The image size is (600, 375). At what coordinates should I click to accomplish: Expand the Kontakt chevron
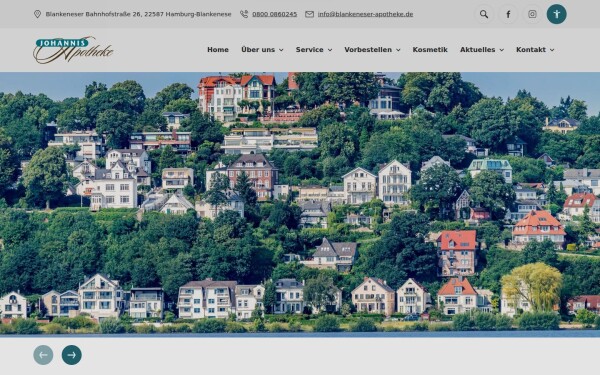[552, 50]
